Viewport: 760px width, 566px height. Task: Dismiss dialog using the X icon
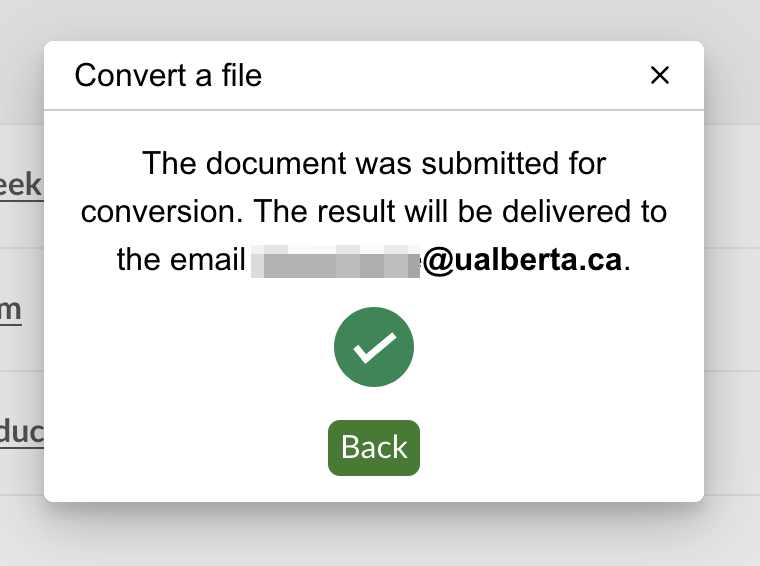click(659, 75)
